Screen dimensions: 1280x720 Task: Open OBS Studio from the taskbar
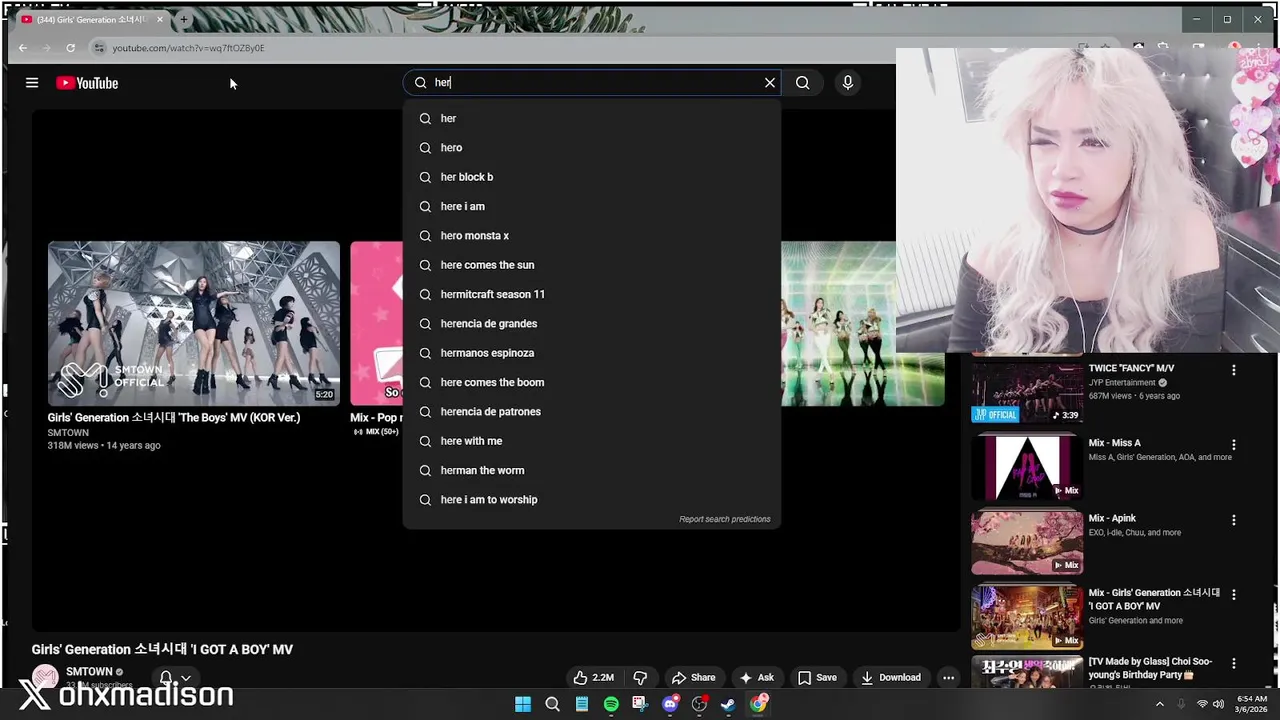pos(699,704)
